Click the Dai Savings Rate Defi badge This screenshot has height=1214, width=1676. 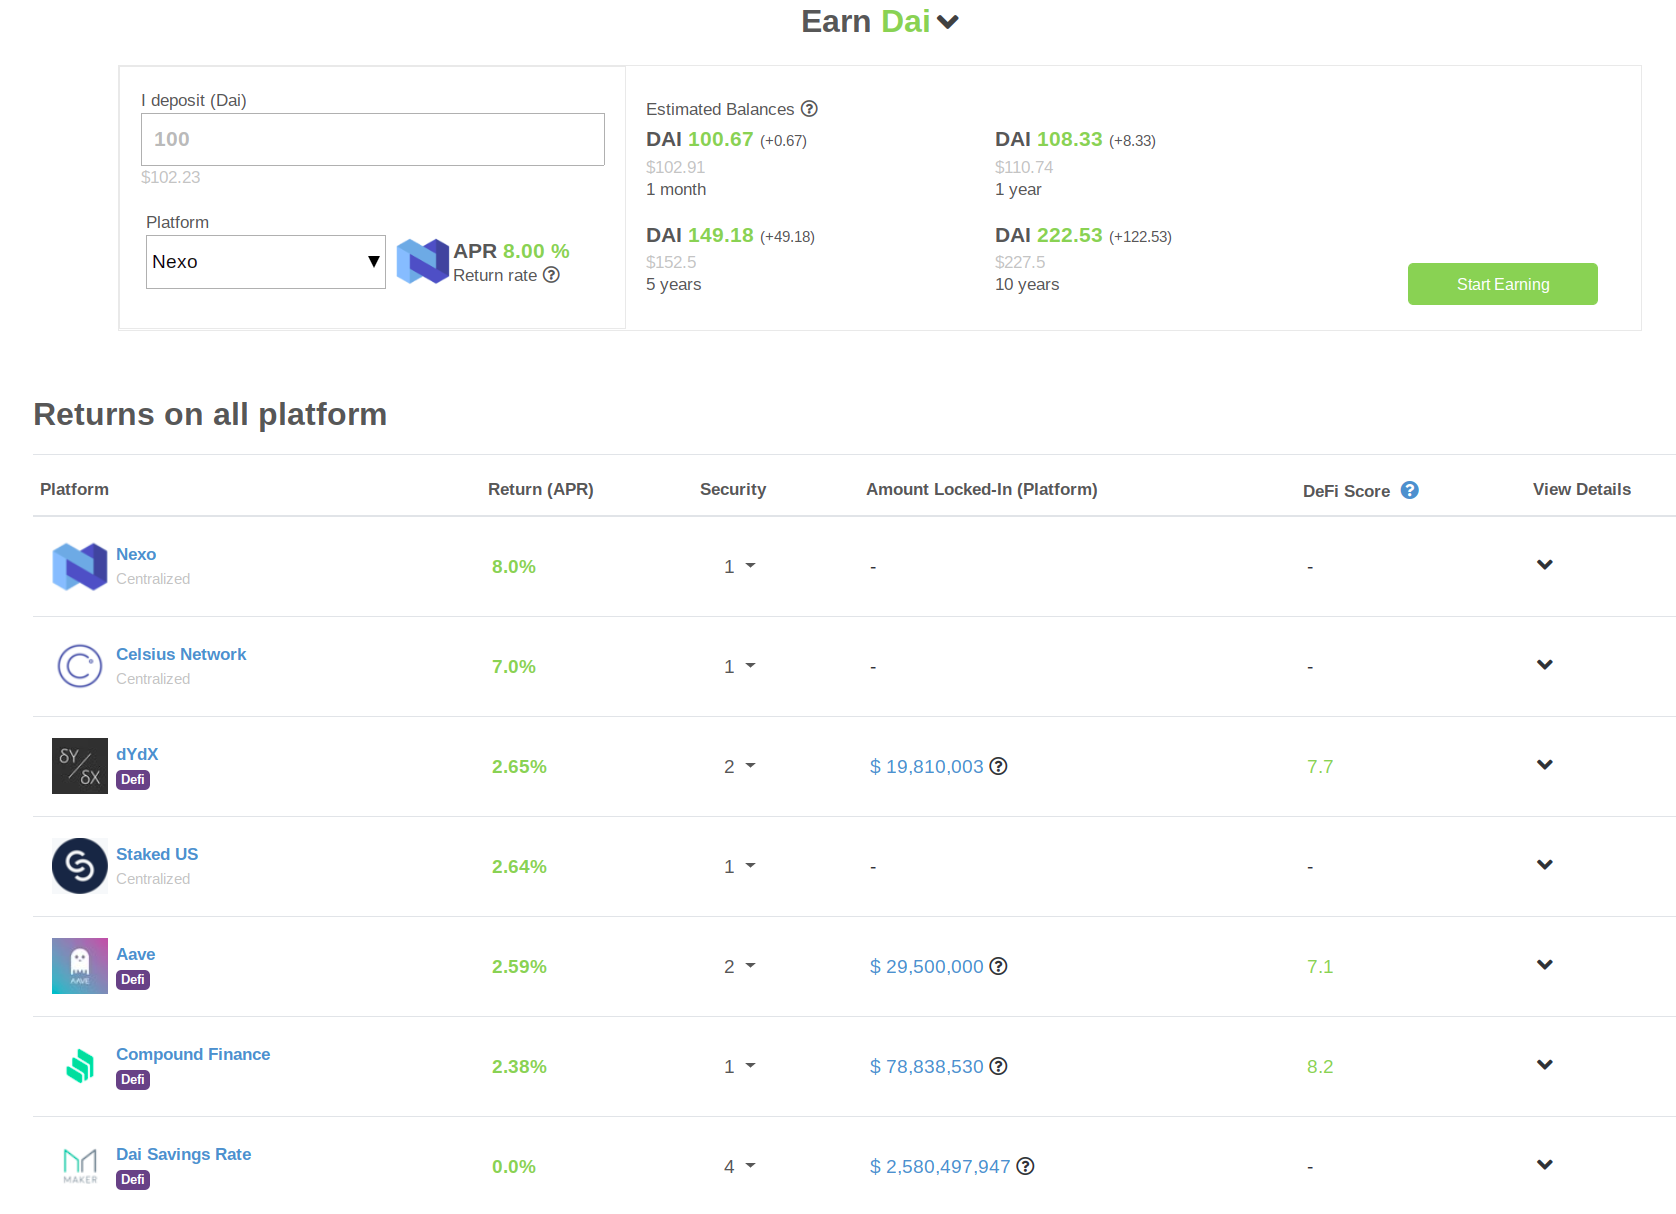[x=133, y=1180]
